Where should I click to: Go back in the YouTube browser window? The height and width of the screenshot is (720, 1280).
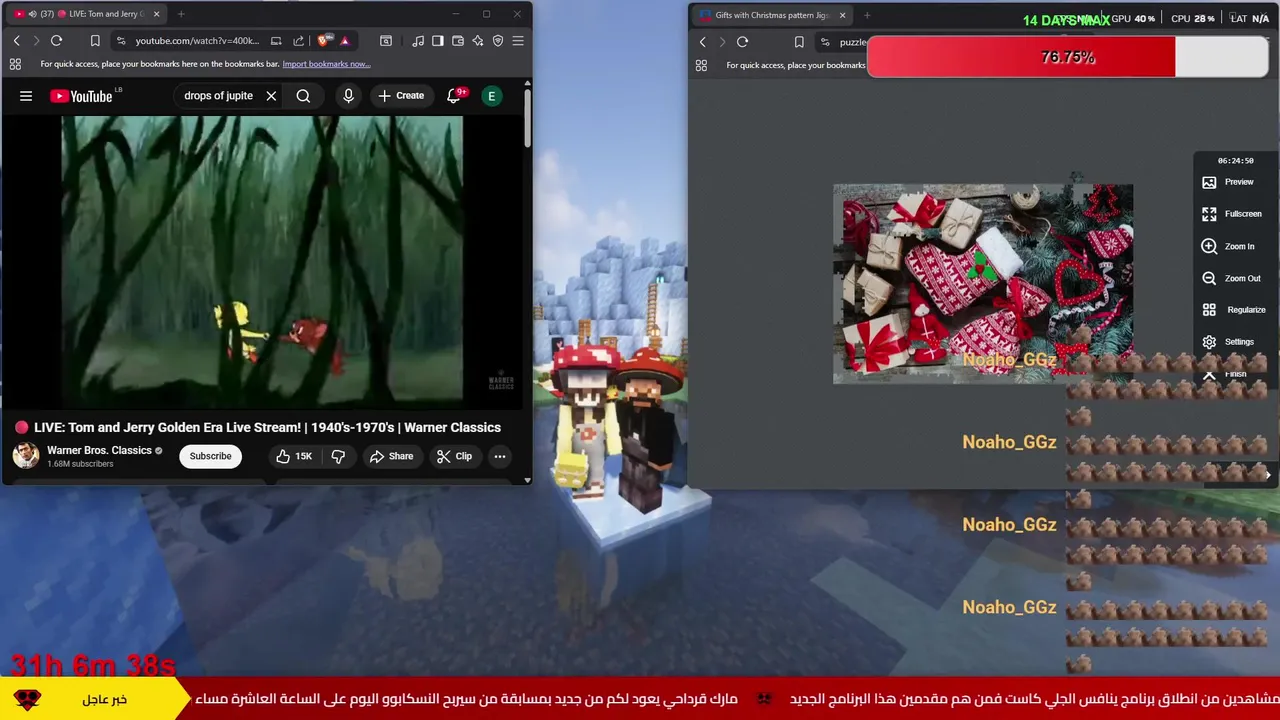pos(16,41)
